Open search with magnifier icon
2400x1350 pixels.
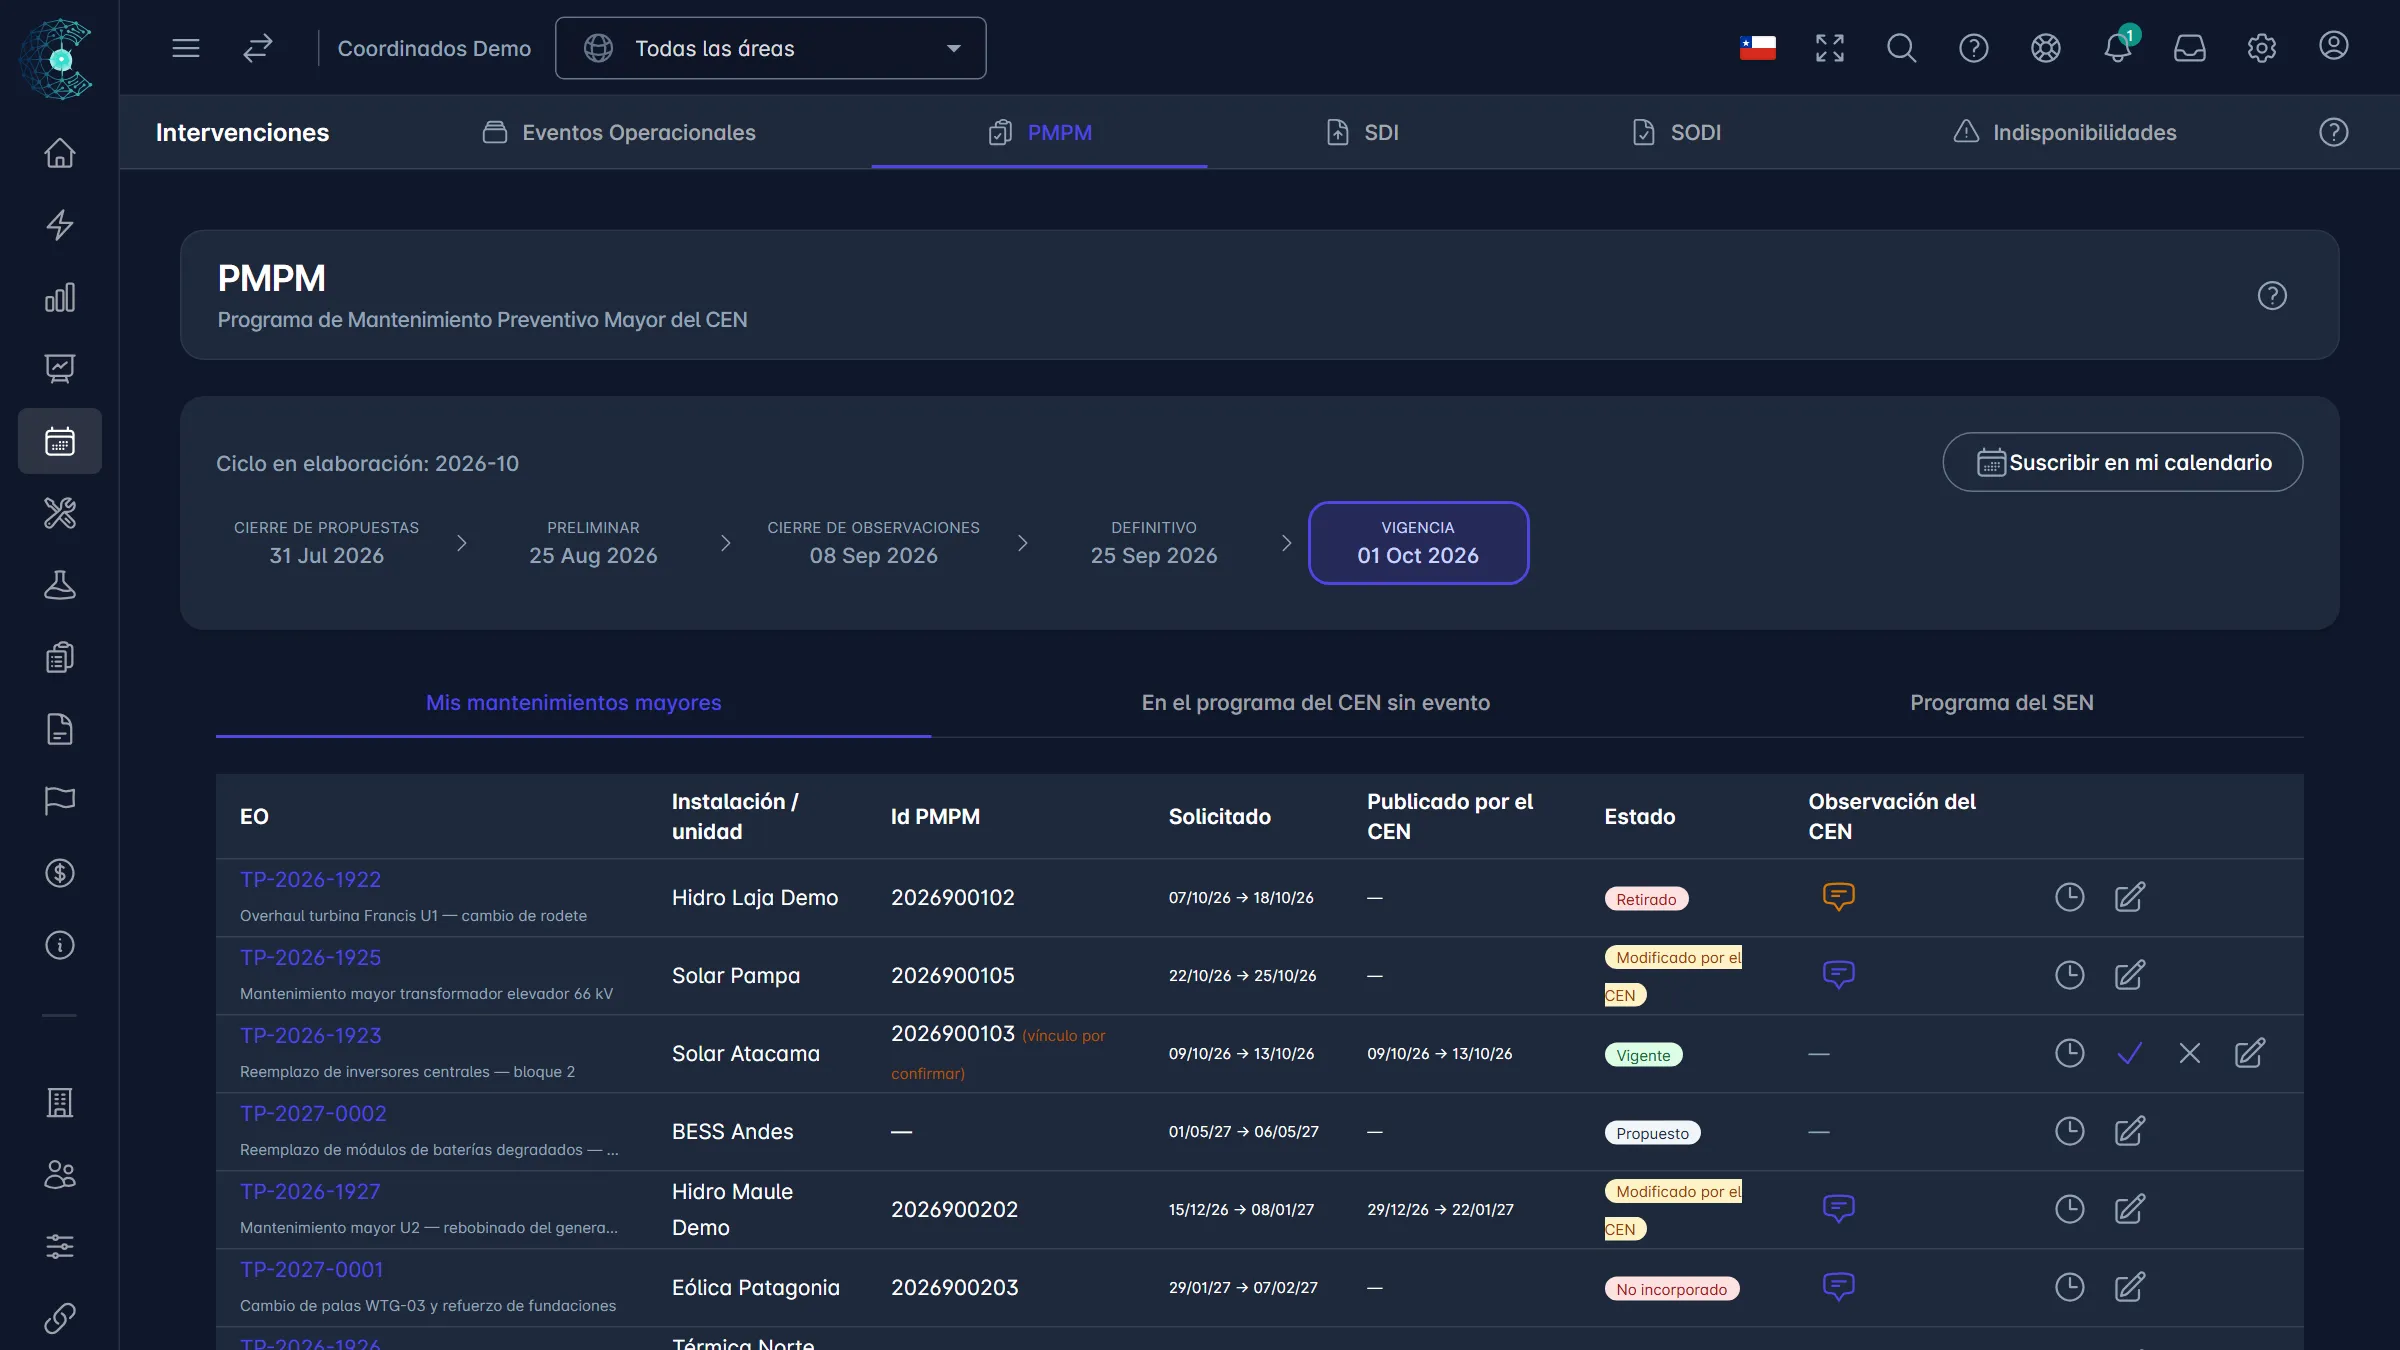1901,48
